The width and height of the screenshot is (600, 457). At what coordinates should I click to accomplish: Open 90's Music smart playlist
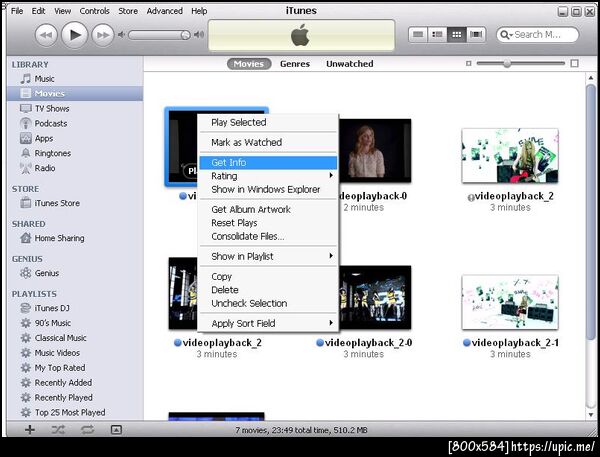pyautogui.click(x=52, y=323)
